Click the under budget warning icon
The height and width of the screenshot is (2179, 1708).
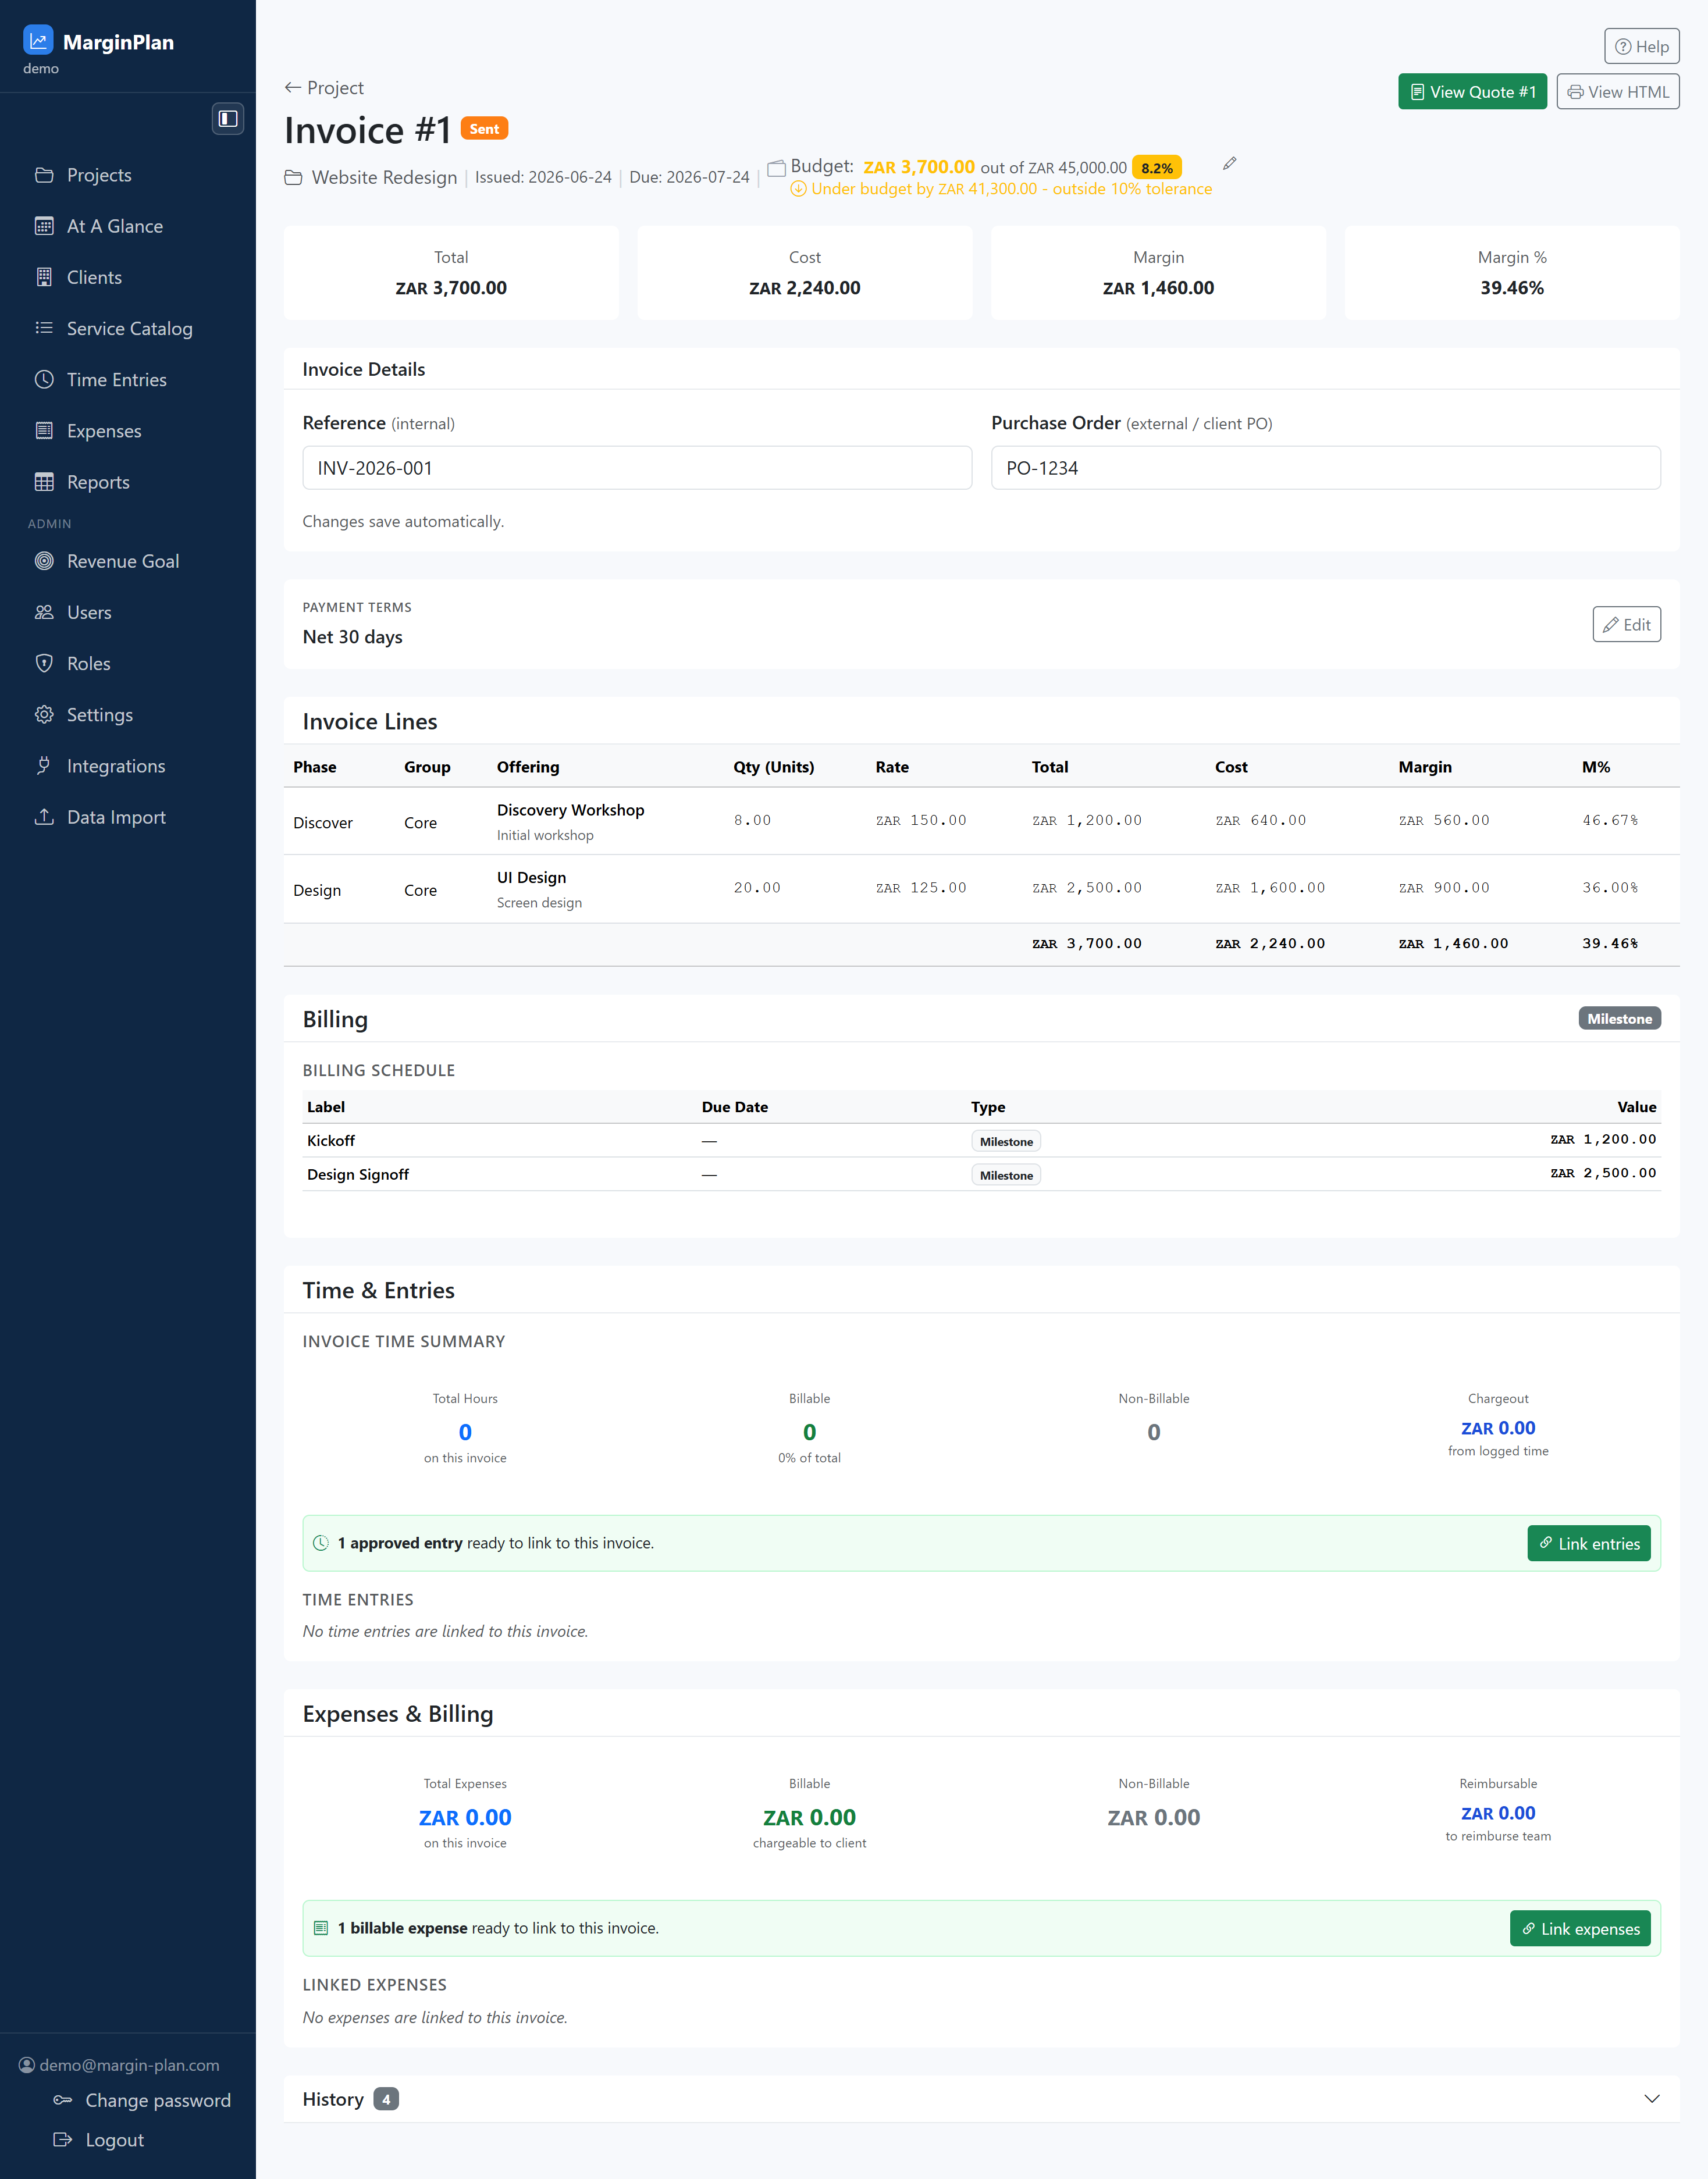[x=798, y=189]
